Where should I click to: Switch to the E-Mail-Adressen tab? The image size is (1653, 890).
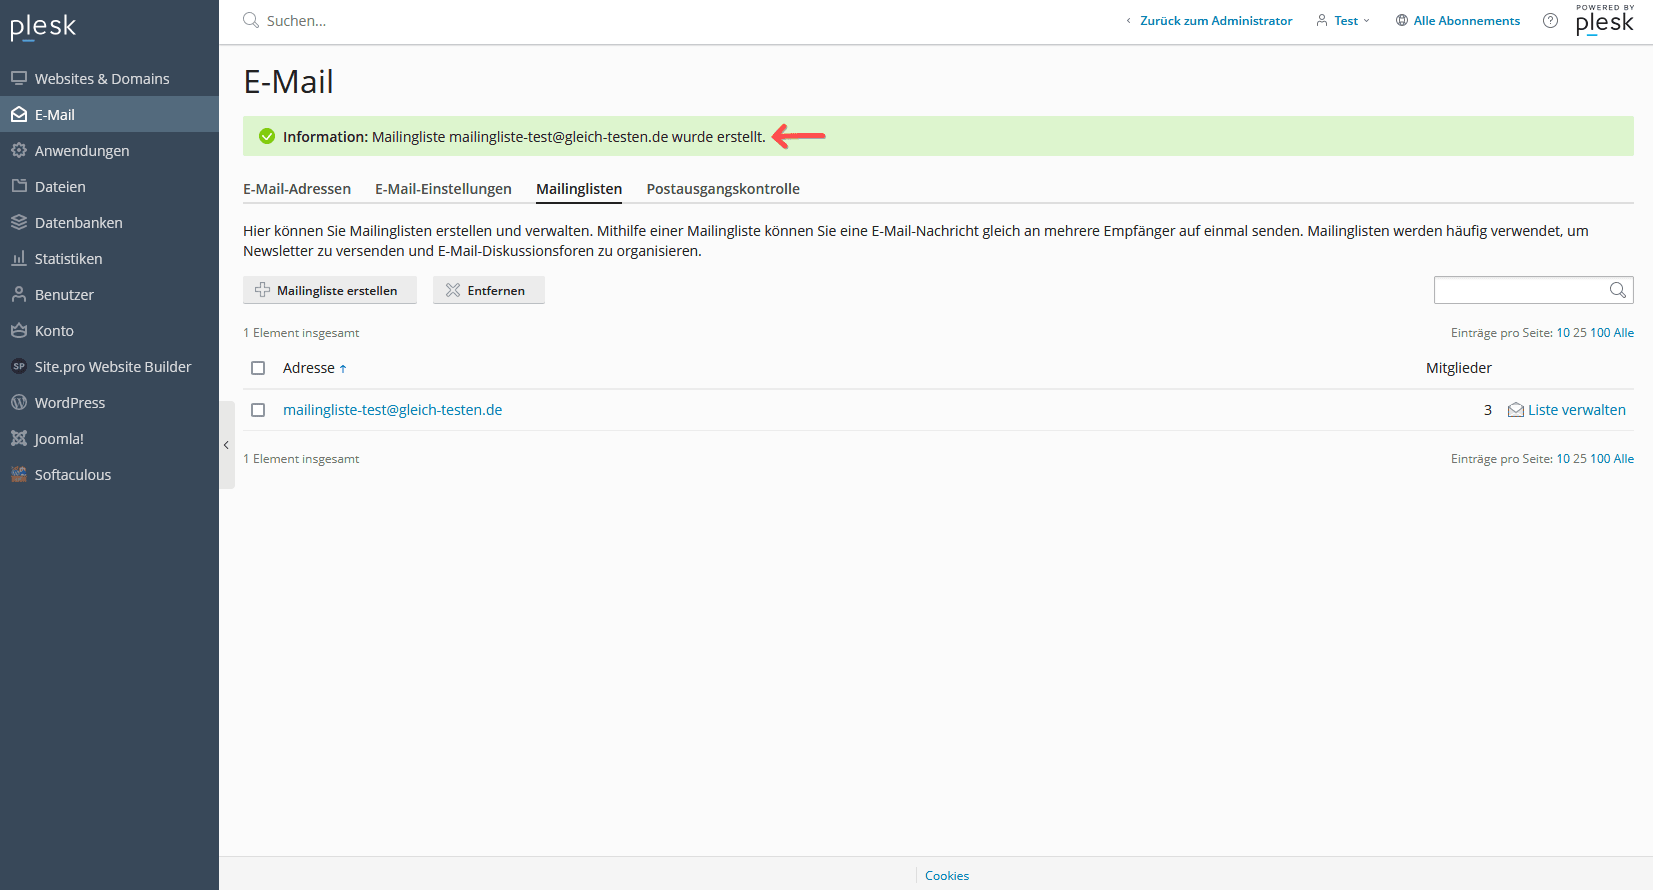(x=297, y=189)
